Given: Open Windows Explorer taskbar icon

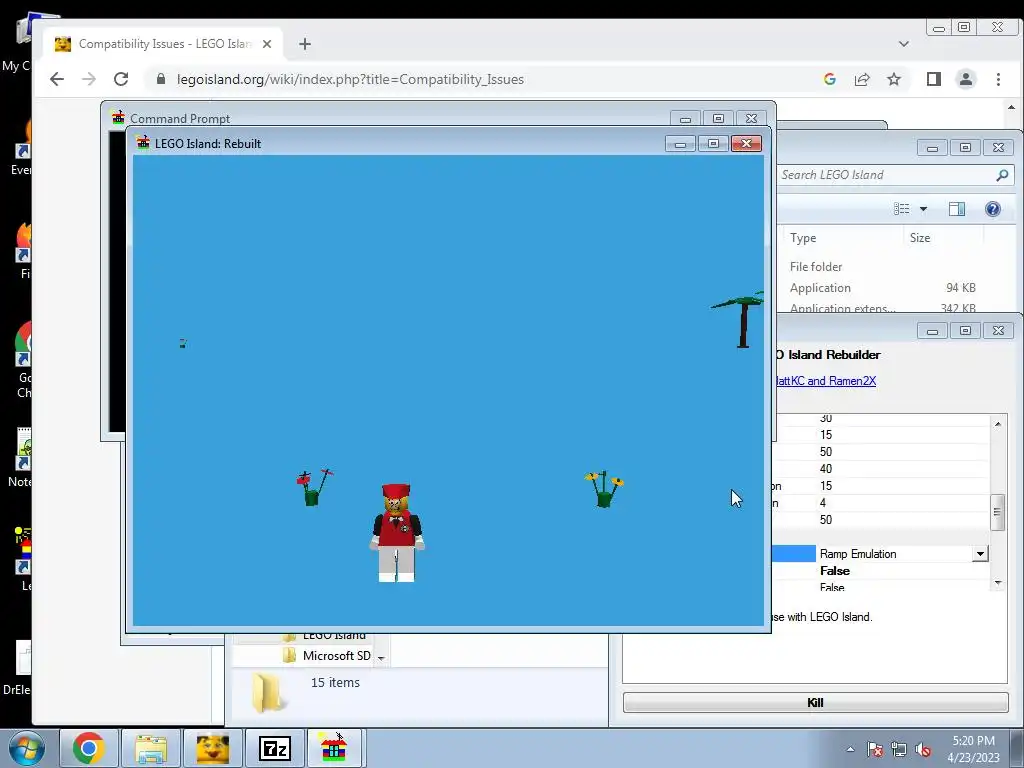Looking at the screenshot, I should (x=151, y=748).
